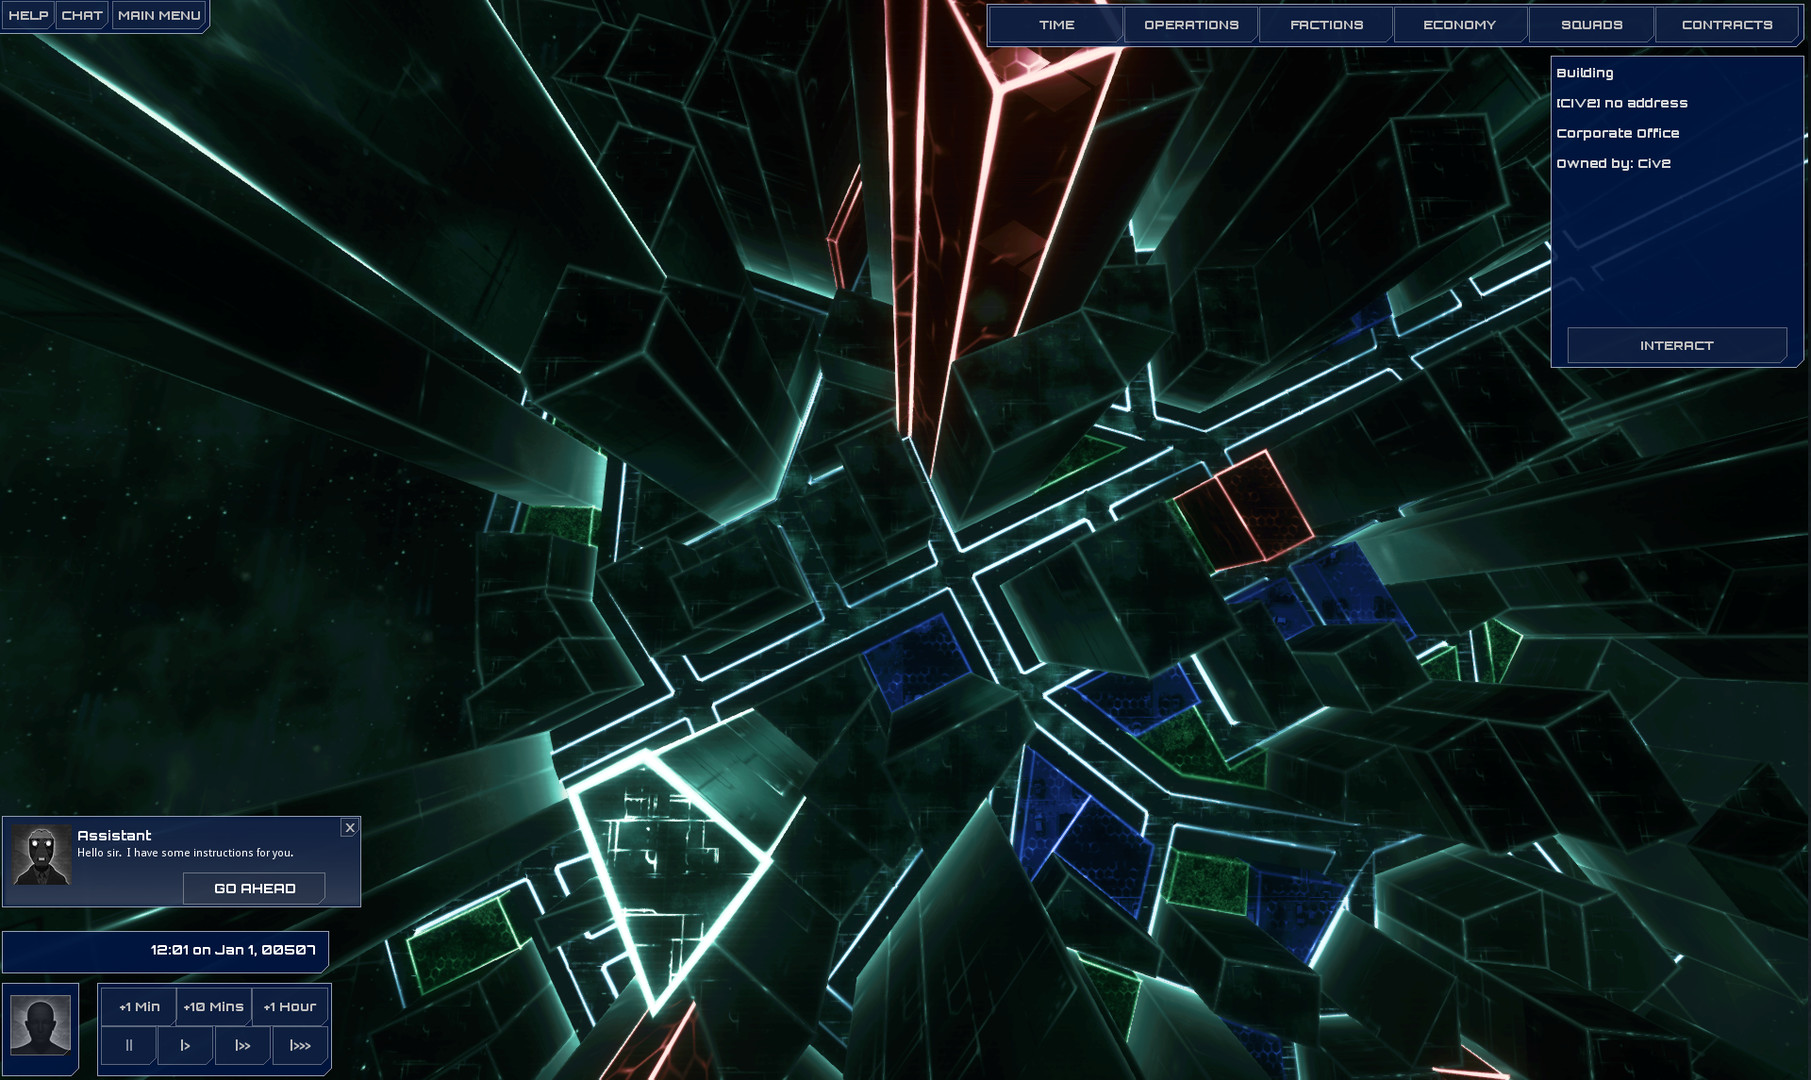
Task: Click the Assistant's portrait image
Action: [43, 855]
